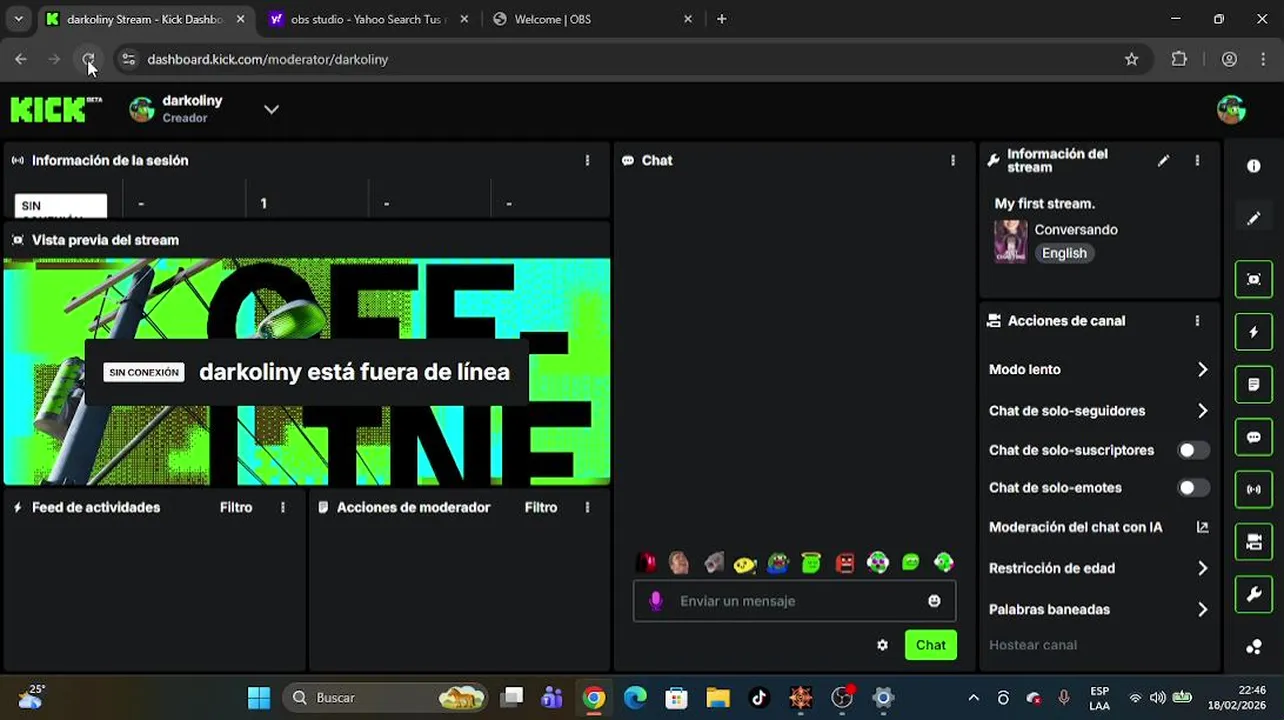Expand Modo lento options
1284x720 pixels.
point(1202,369)
